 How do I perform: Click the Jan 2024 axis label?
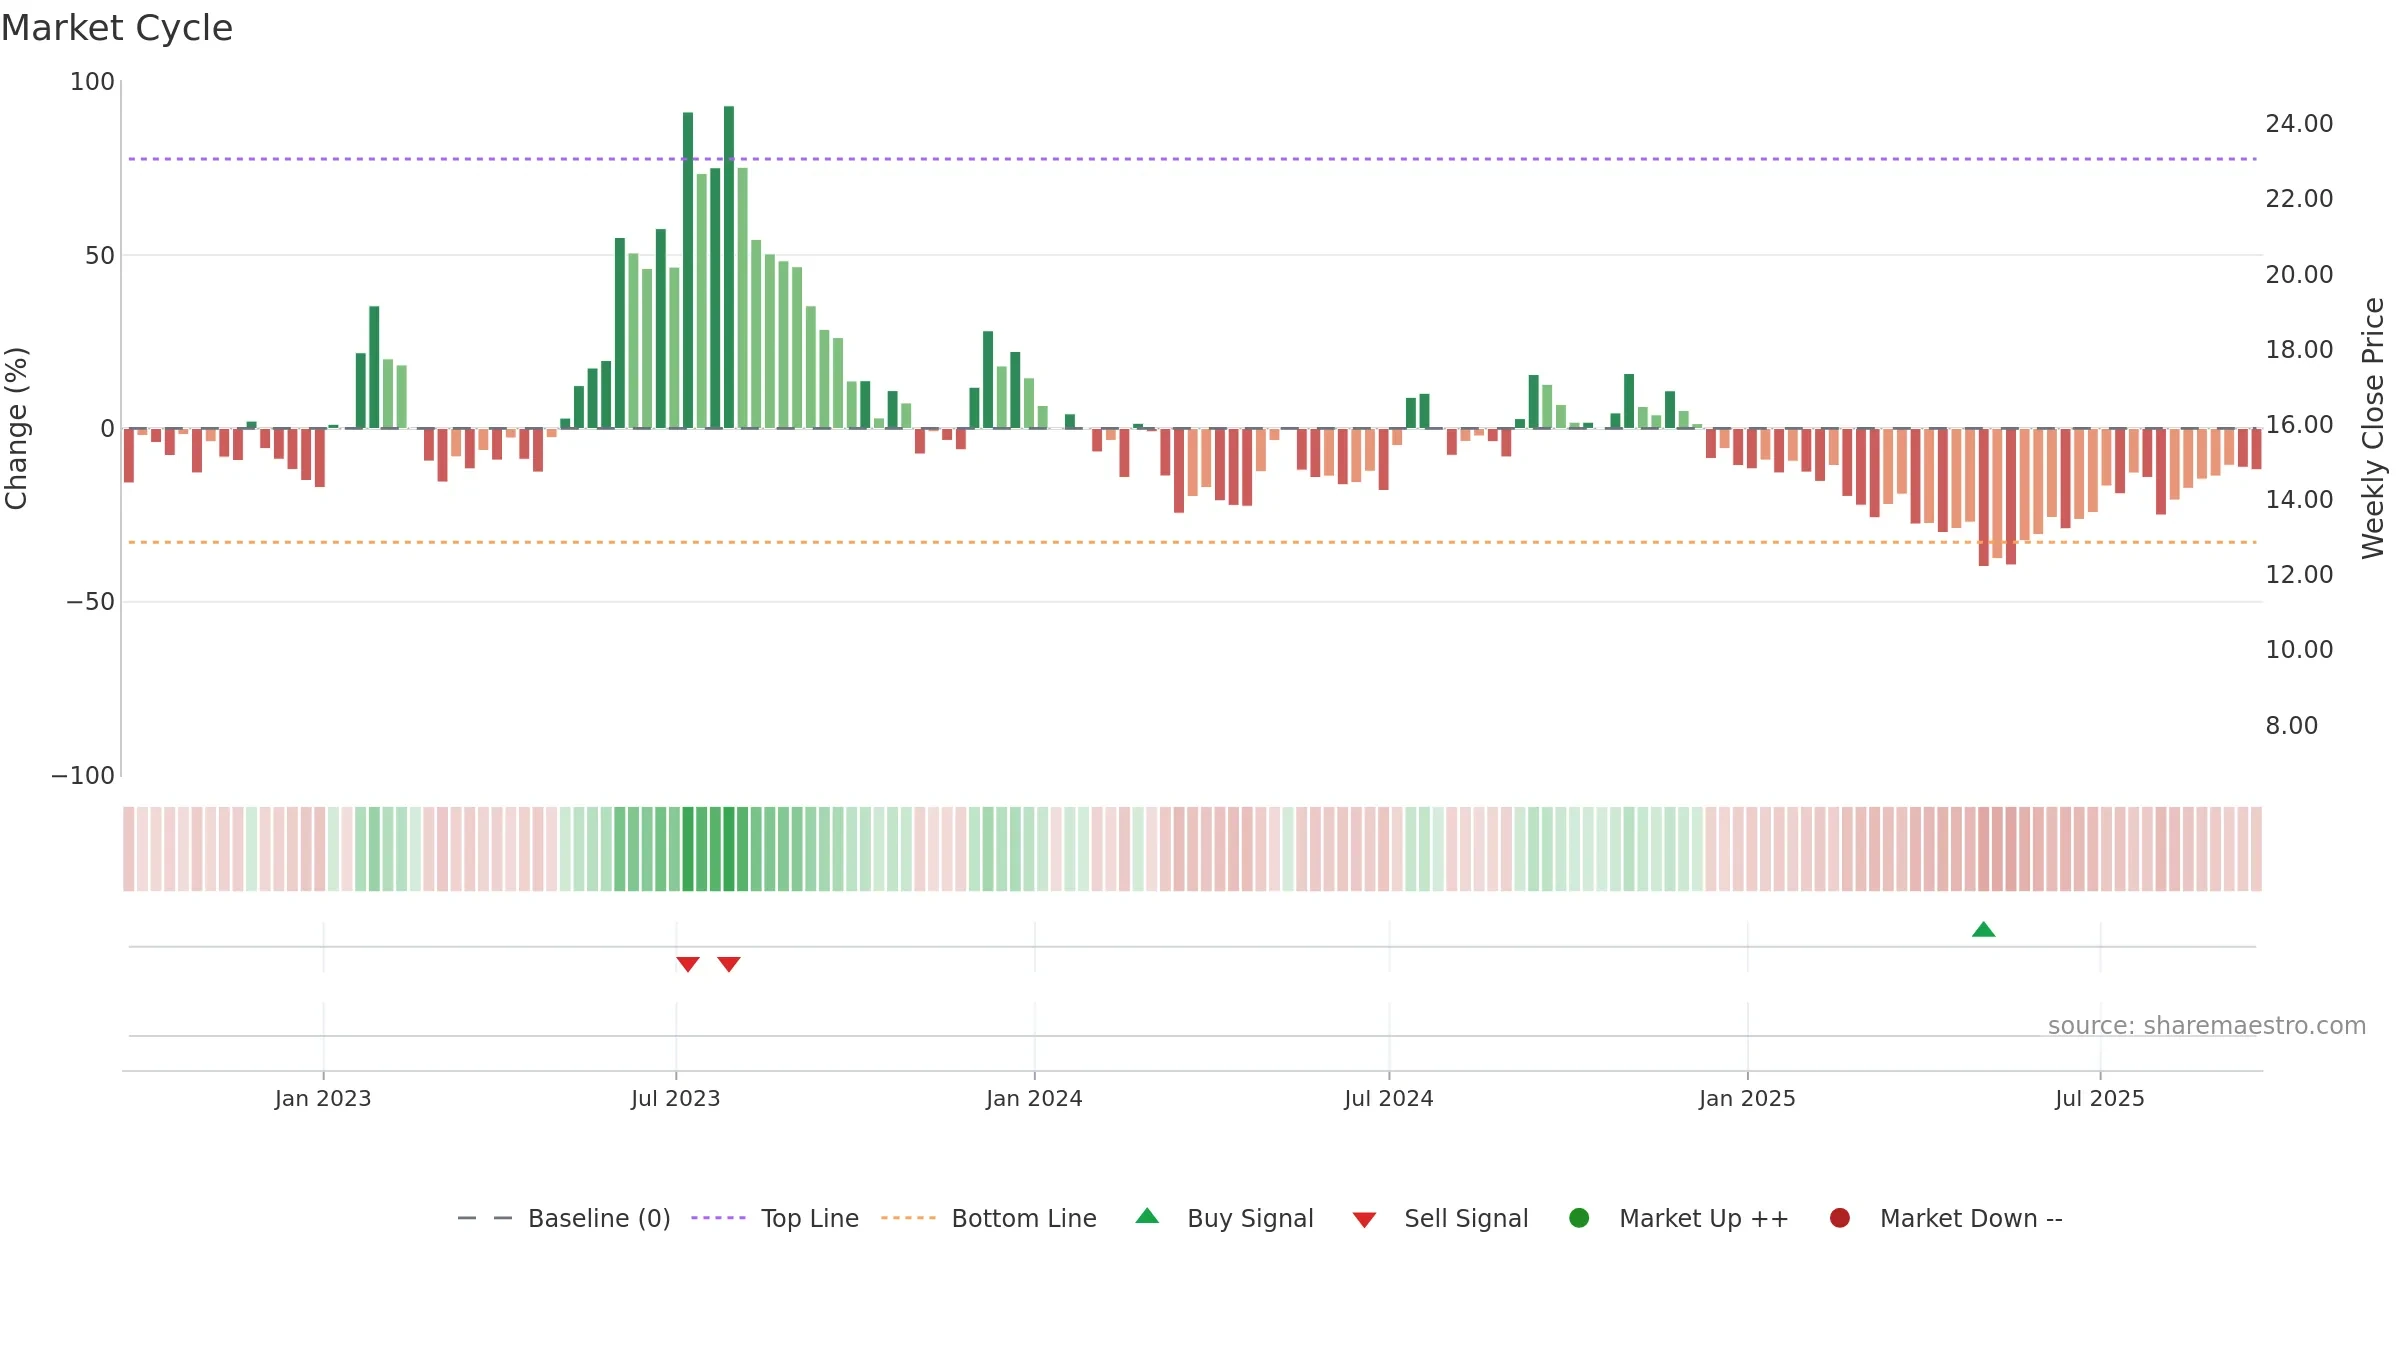coord(1034,1099)
